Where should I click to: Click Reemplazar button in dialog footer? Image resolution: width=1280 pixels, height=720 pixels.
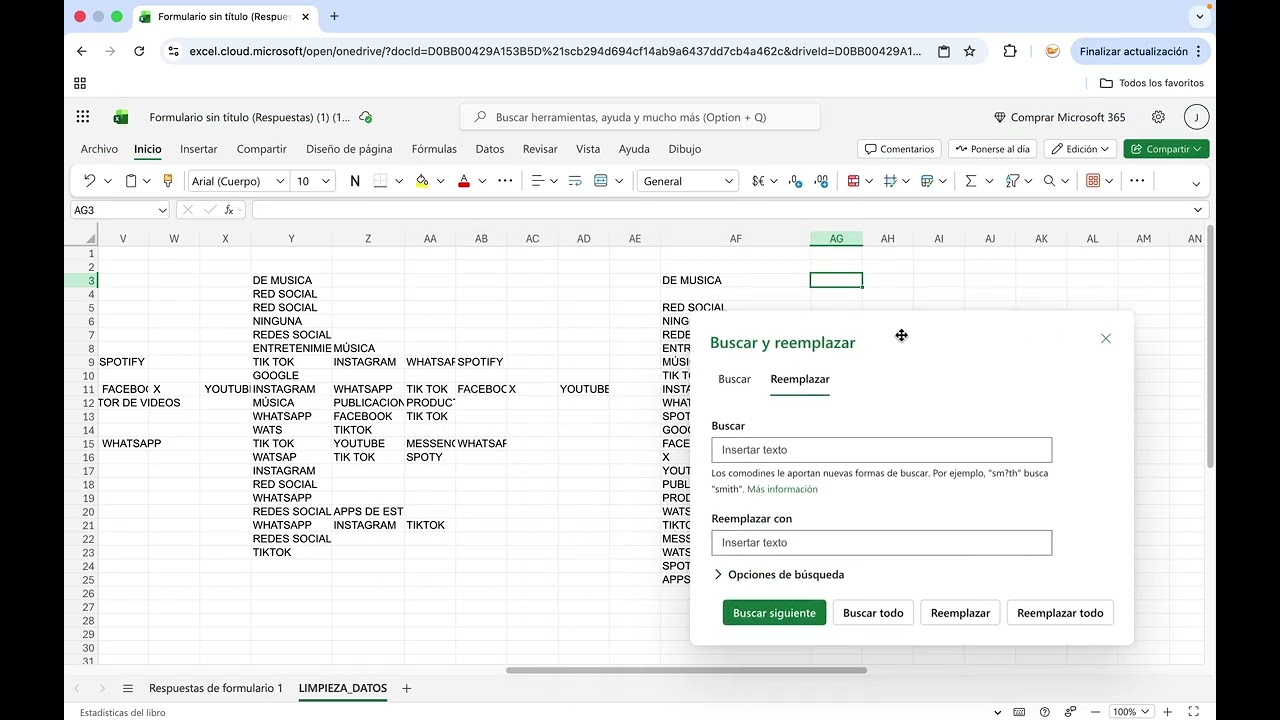click(x=960, y=613)
